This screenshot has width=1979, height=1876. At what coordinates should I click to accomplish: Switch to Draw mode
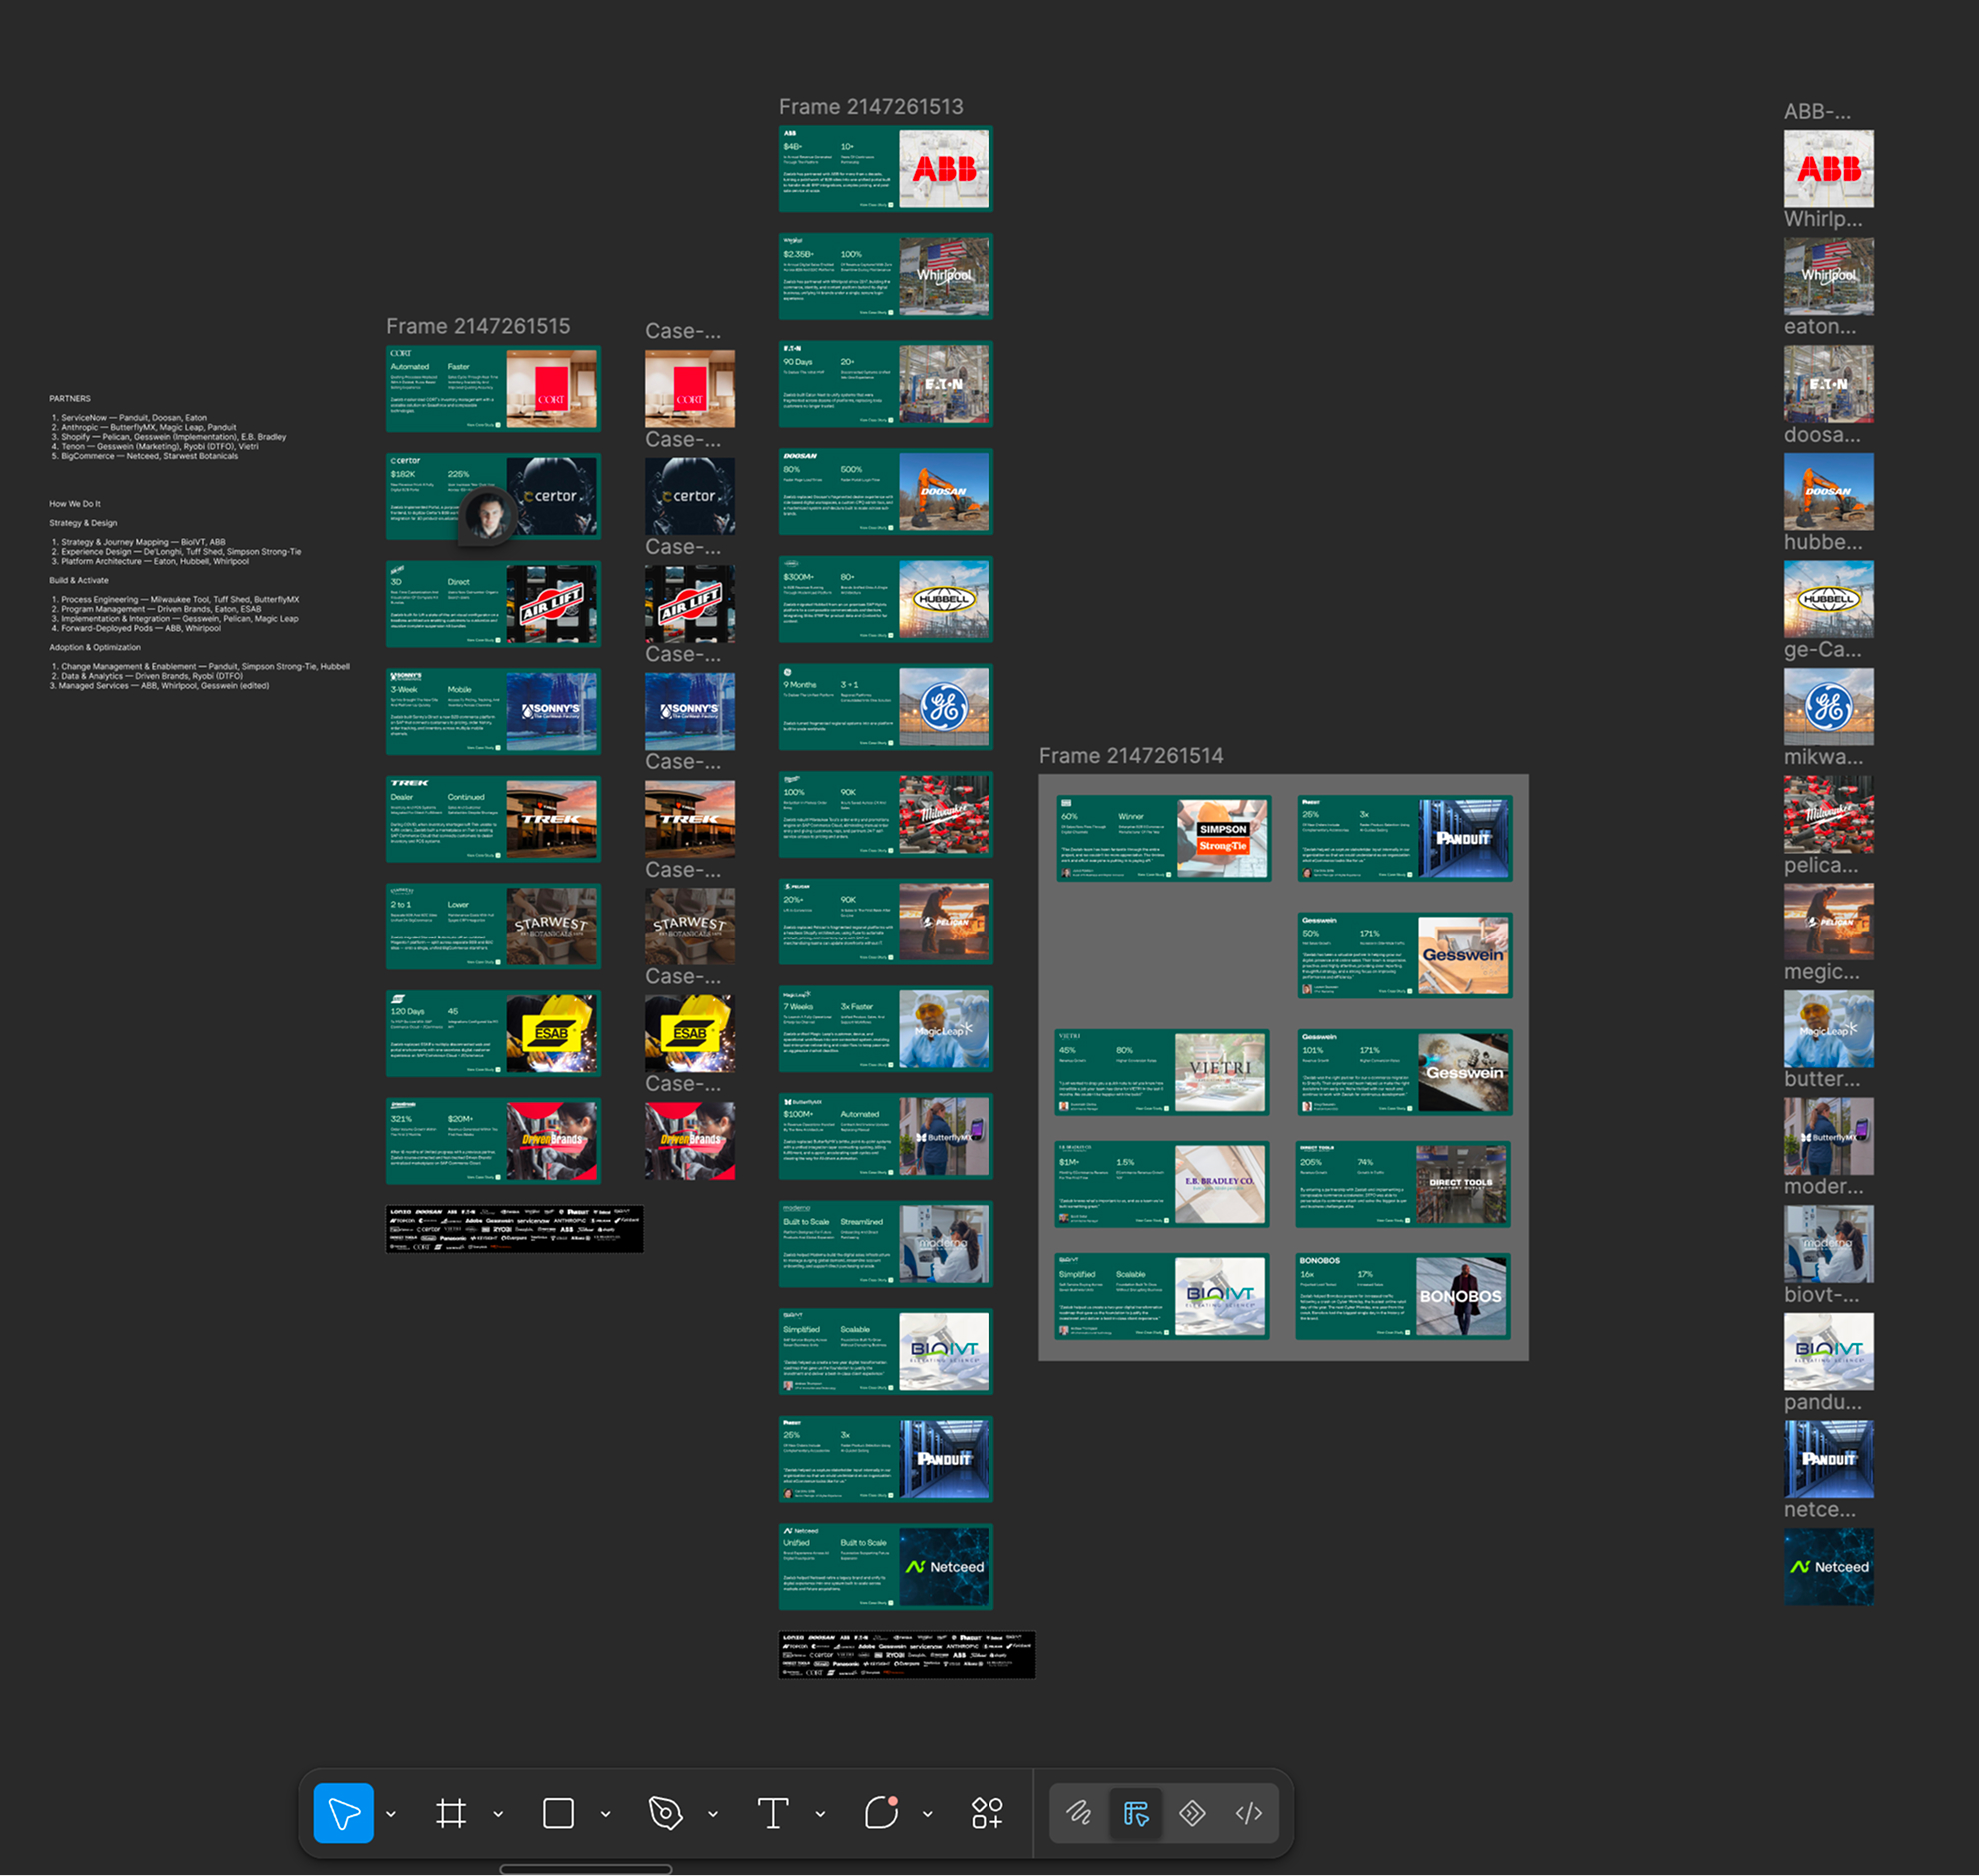coord(1079,1813)
